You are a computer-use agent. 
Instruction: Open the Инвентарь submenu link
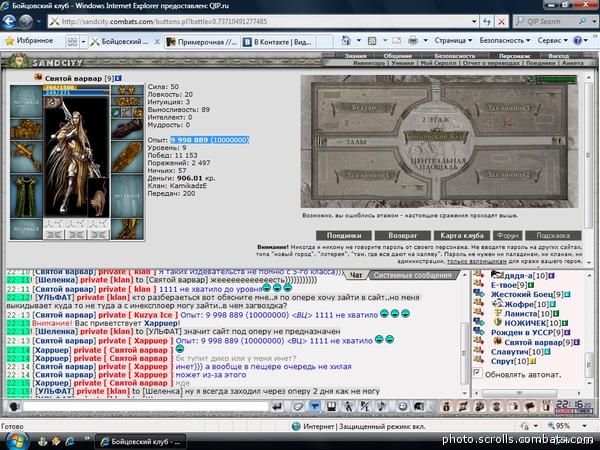(x=369, y=63)
